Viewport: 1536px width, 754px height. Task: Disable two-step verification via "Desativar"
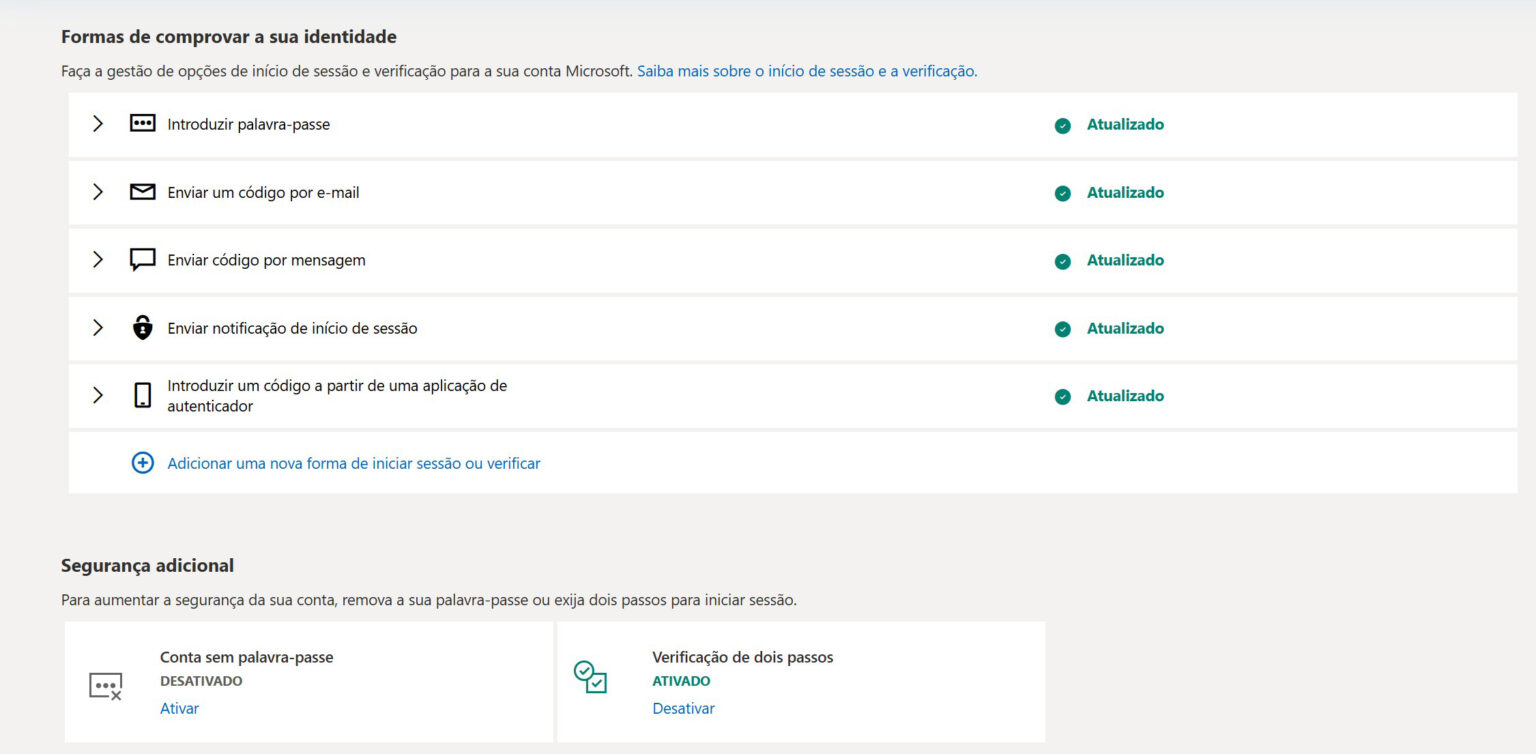pyautogui.click(x=684, y=708)
